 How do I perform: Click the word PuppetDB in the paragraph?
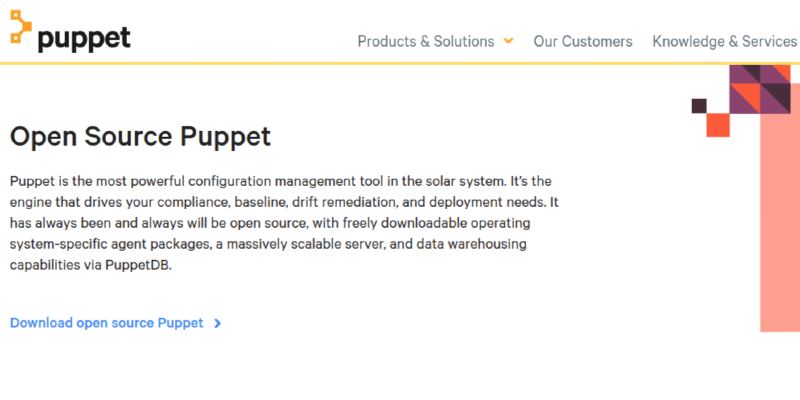(x=139, y=267)
